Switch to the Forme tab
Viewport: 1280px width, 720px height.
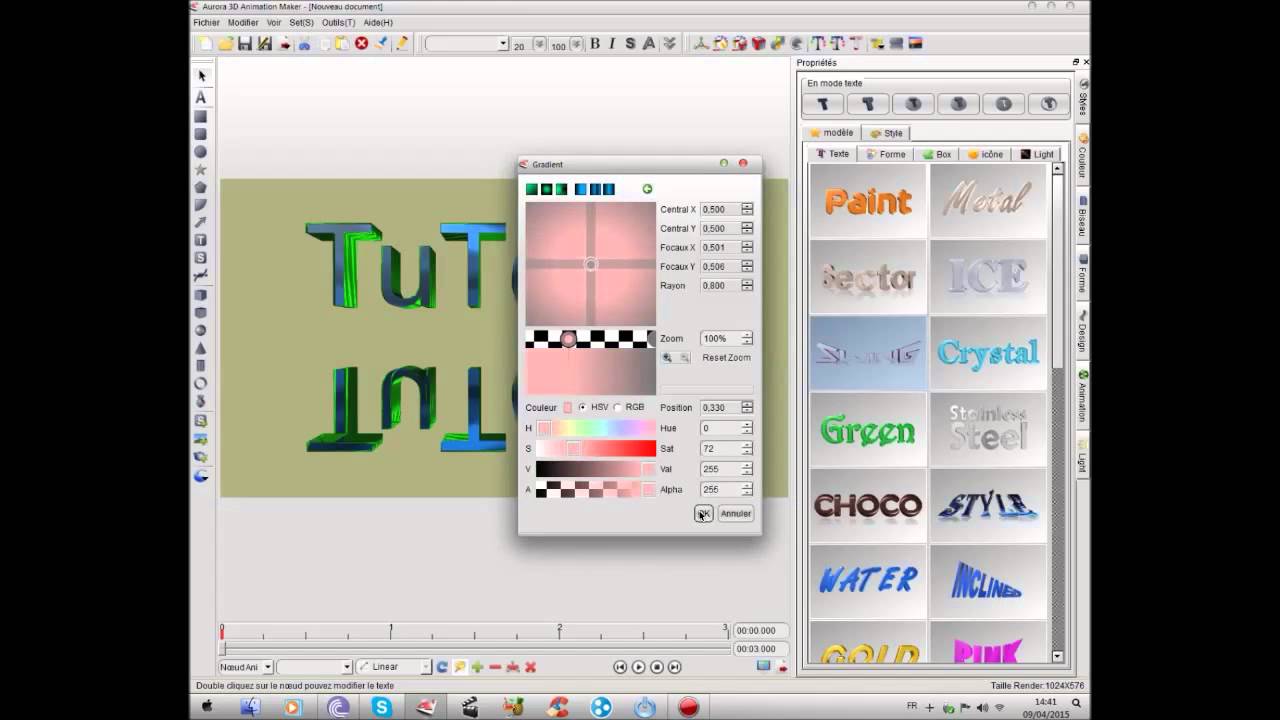886,154
